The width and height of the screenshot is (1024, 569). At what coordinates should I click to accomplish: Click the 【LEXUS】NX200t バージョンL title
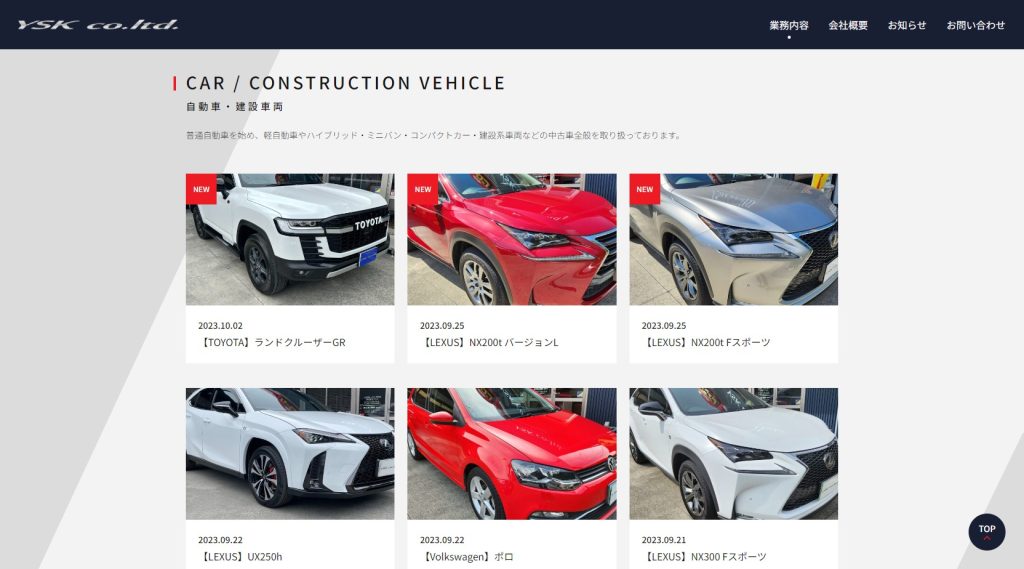[x=489, y=342]
